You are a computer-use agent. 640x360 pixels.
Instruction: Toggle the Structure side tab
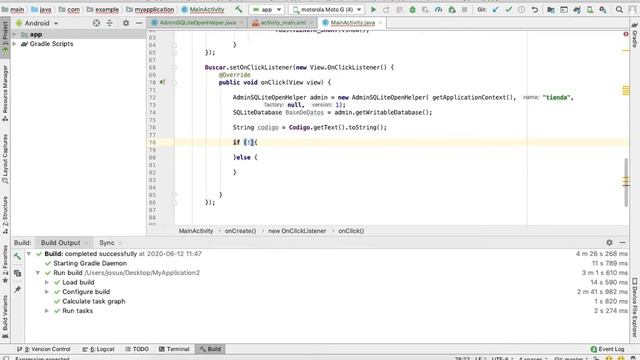(x=5, y=215)
